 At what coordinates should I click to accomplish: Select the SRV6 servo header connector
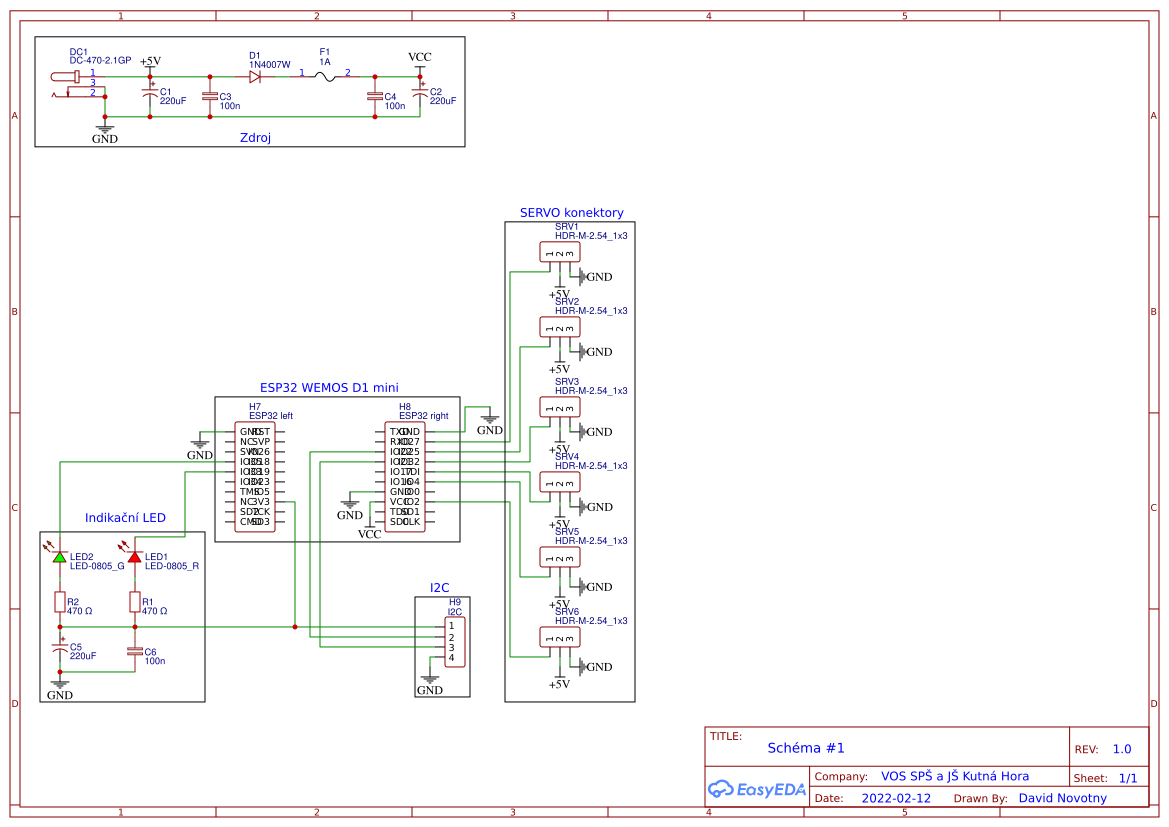pos(560,637)
